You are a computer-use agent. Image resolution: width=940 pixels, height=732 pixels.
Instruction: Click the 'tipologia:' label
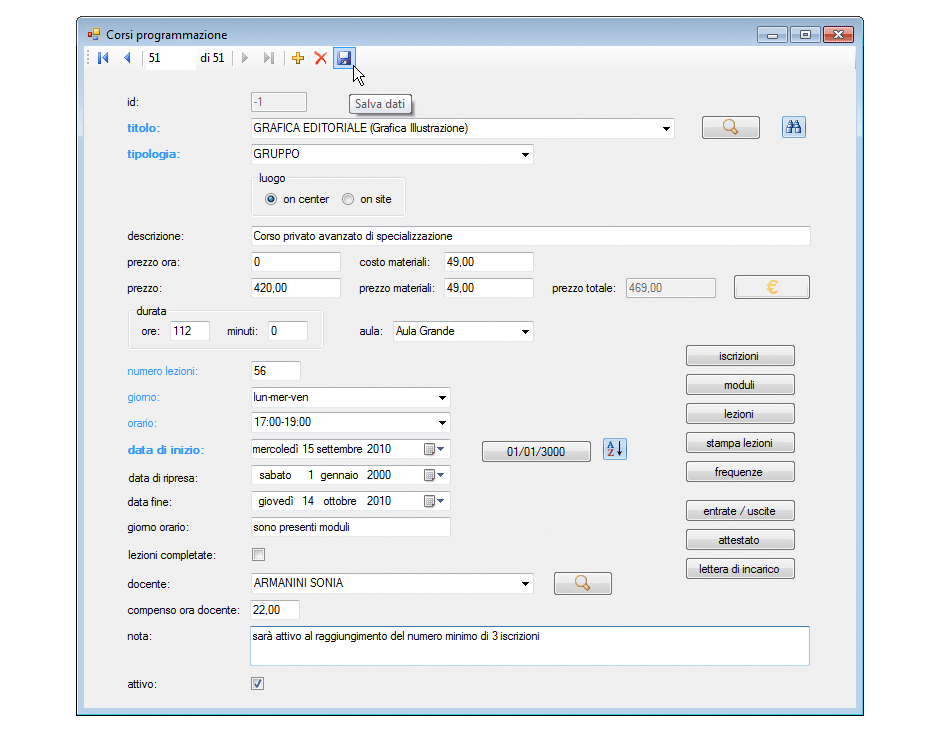[153, 154]
